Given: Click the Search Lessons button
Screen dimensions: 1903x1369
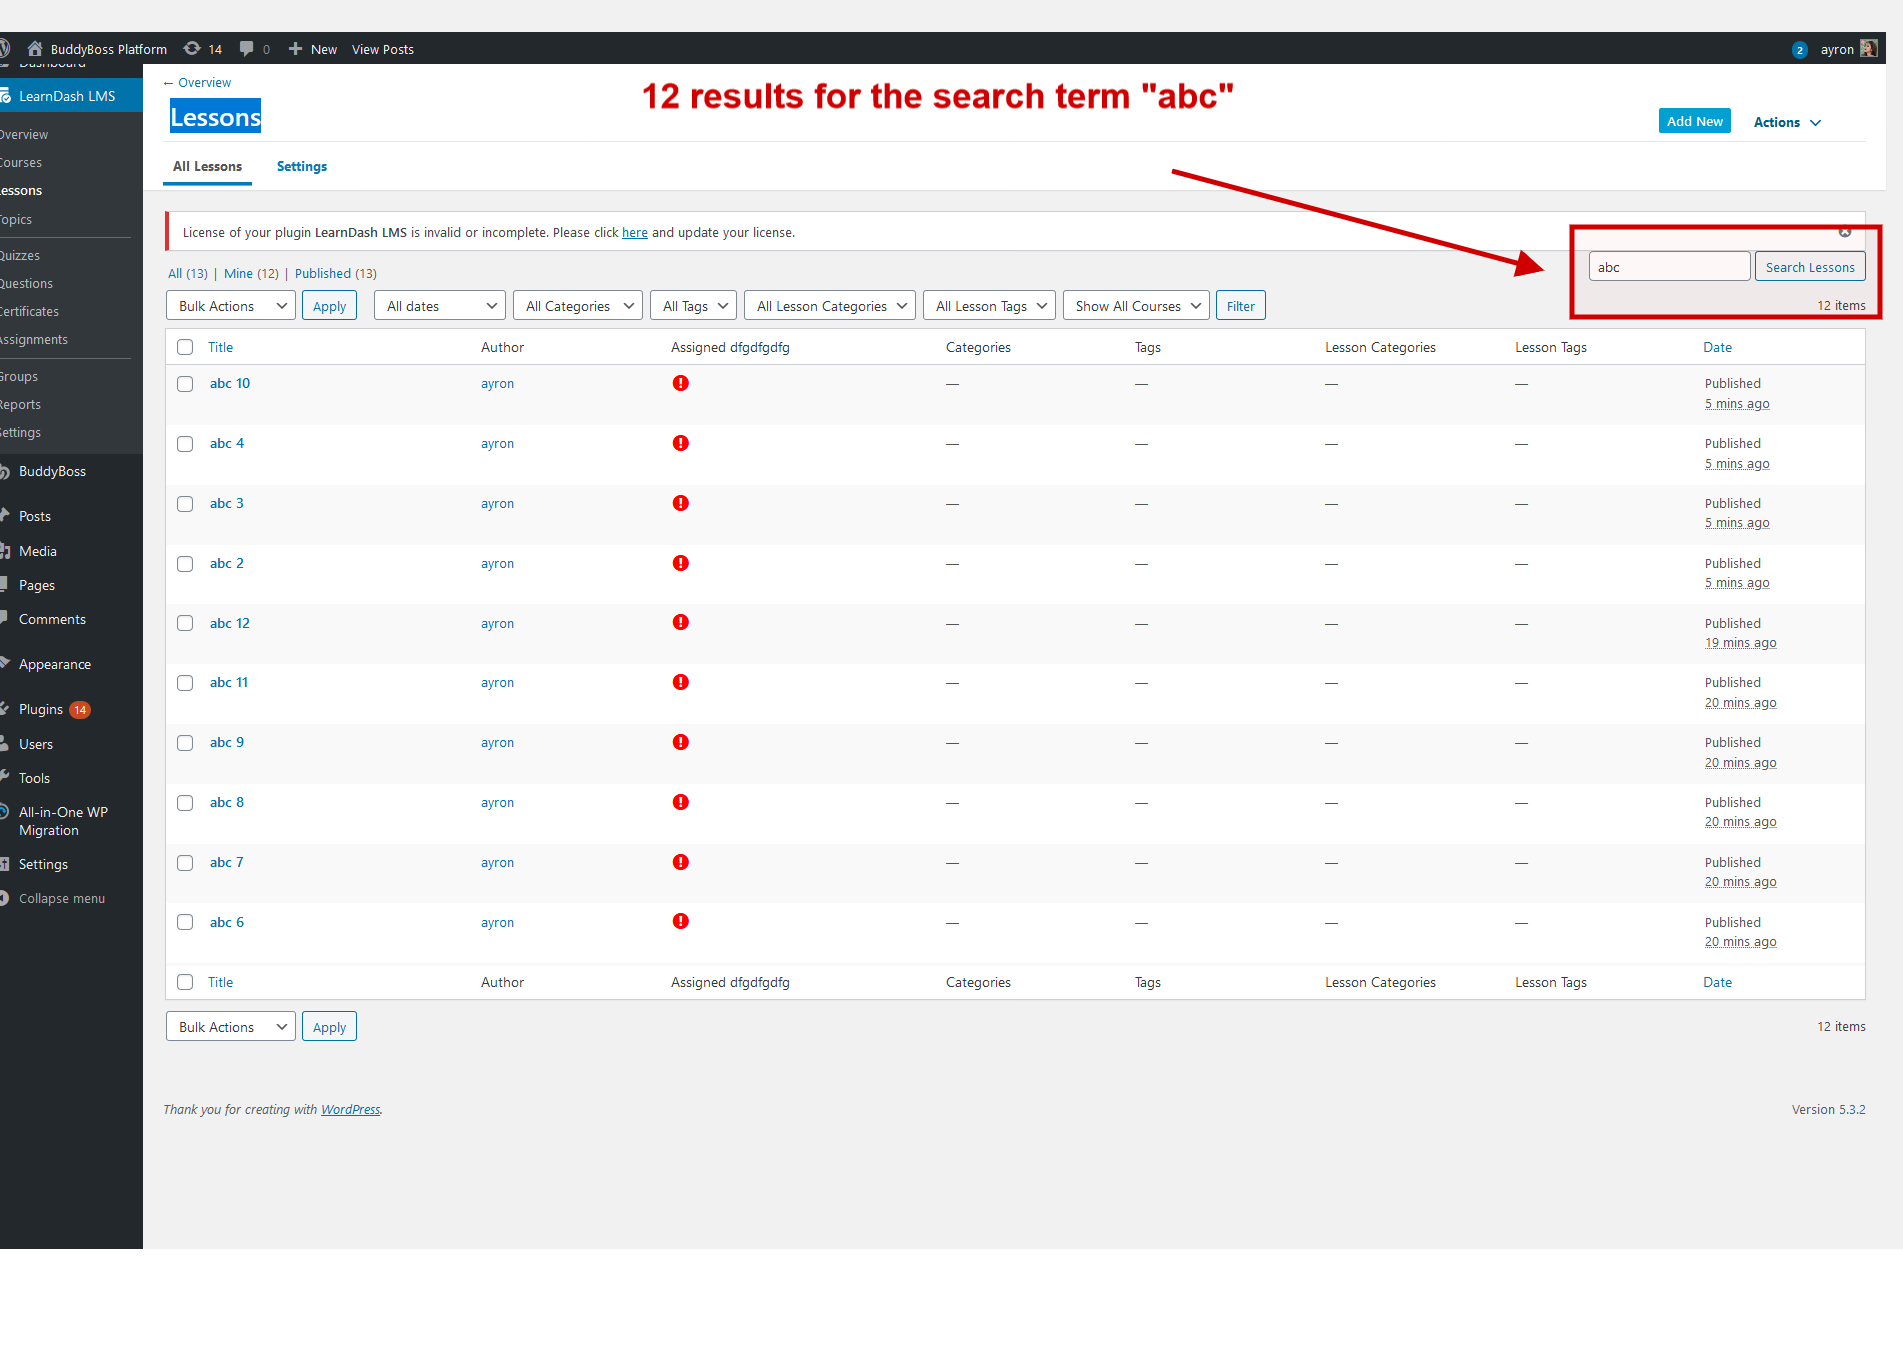Looking at the screenshot, I should [1810, 267].
